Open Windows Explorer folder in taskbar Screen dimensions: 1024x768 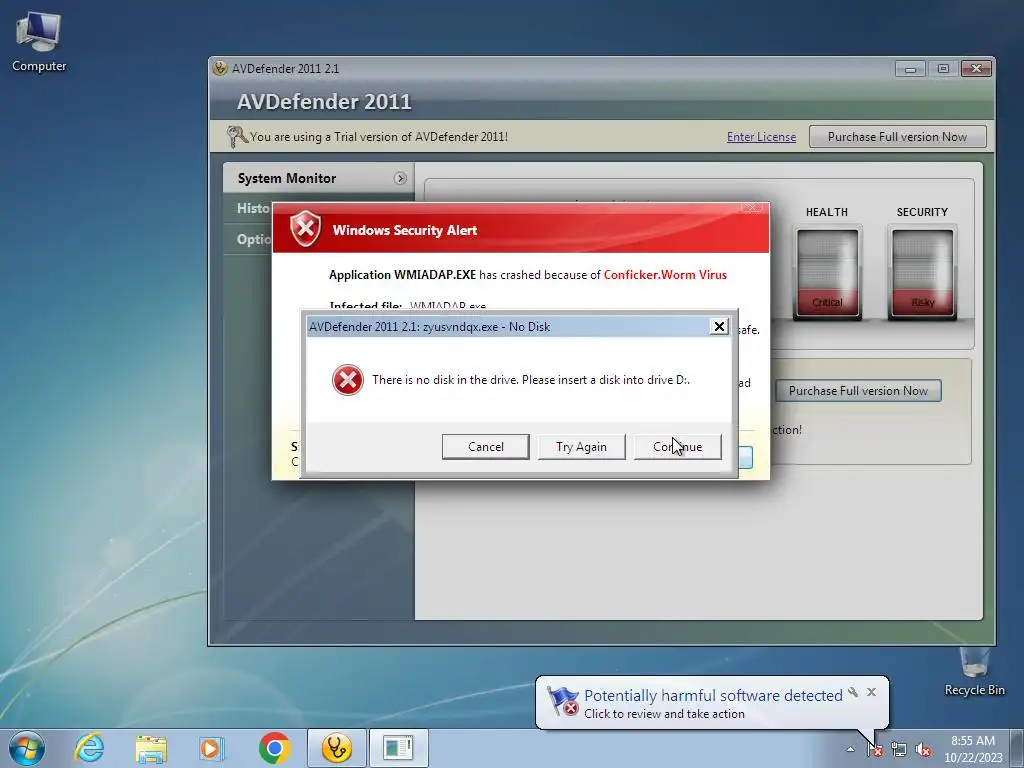[x=151, y=748]
